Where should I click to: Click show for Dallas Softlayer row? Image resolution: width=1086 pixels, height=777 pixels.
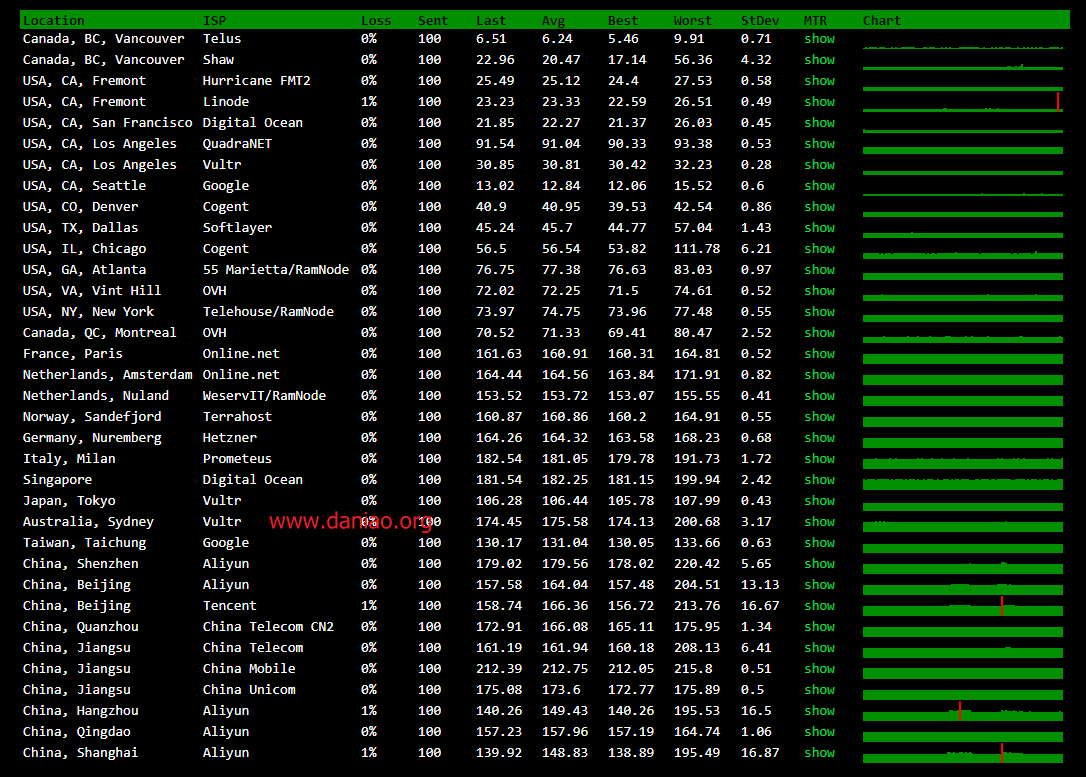click(819, 228)
